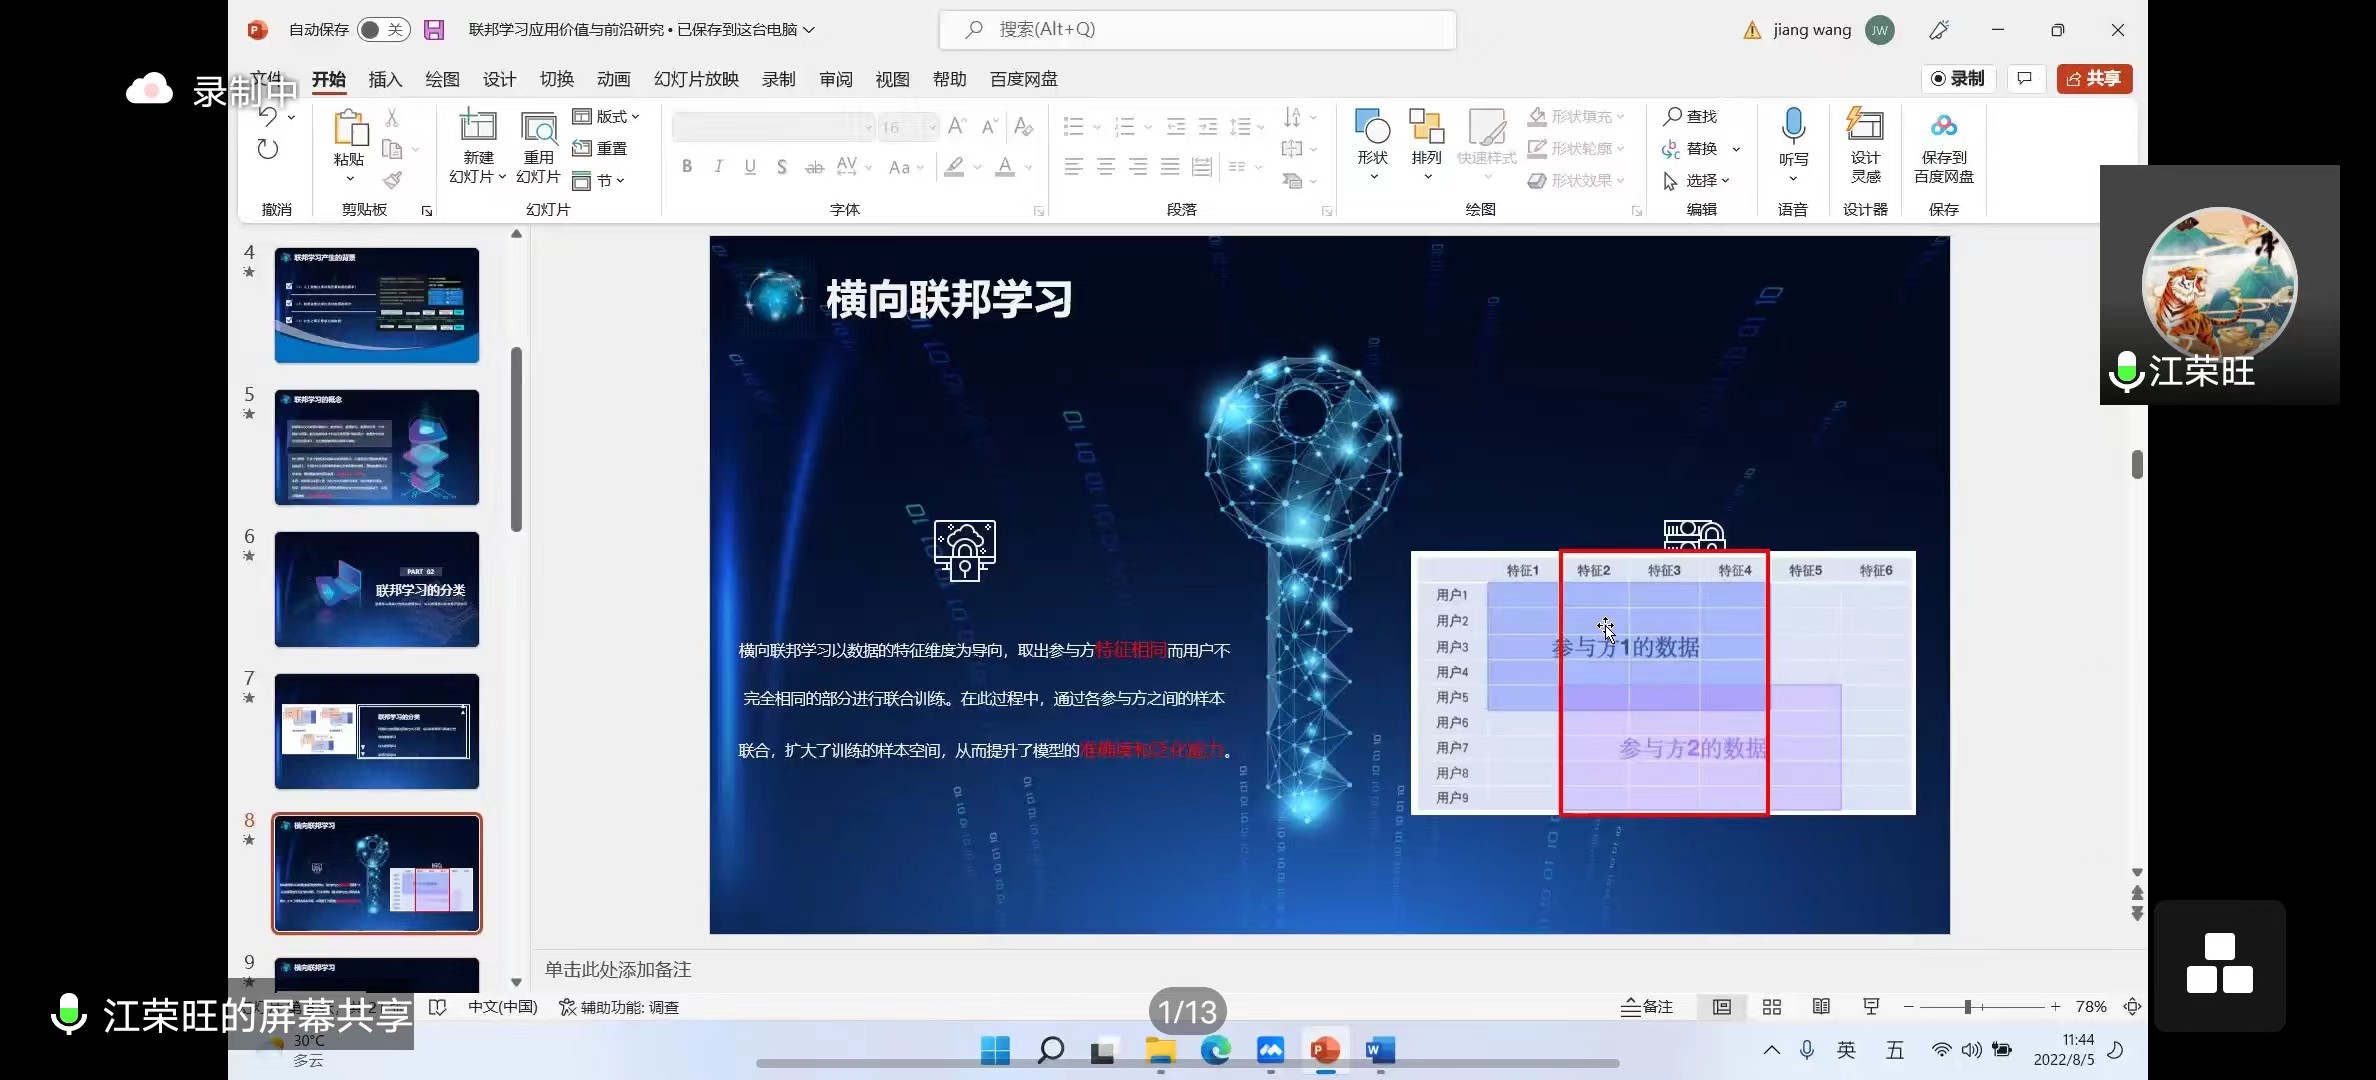
Task: Toggle the Notes pane button
Action: pos(1647,1007)
